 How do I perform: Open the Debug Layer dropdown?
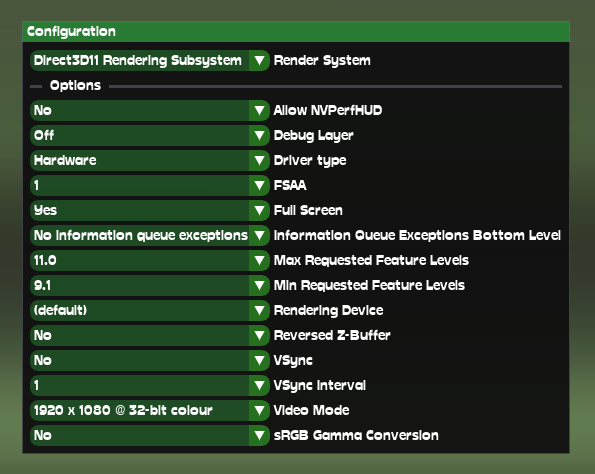click(x=150, y=135)
